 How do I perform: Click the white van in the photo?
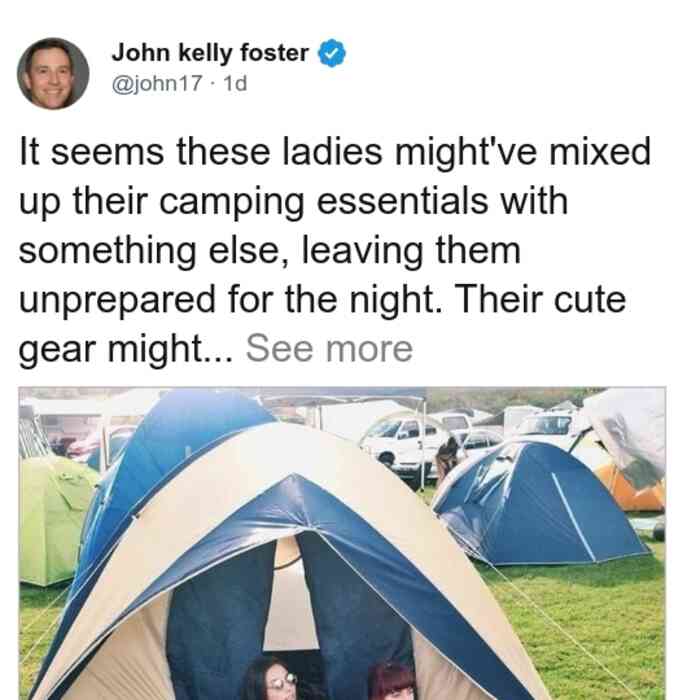(x=402, y=446)
